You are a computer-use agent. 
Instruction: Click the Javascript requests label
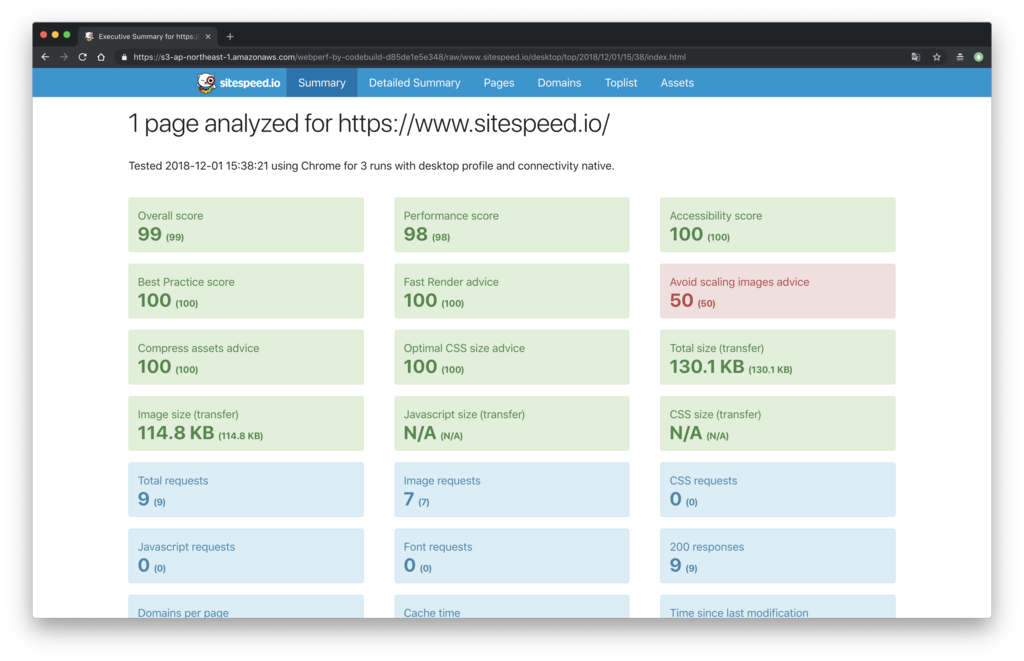coord(186,547)
